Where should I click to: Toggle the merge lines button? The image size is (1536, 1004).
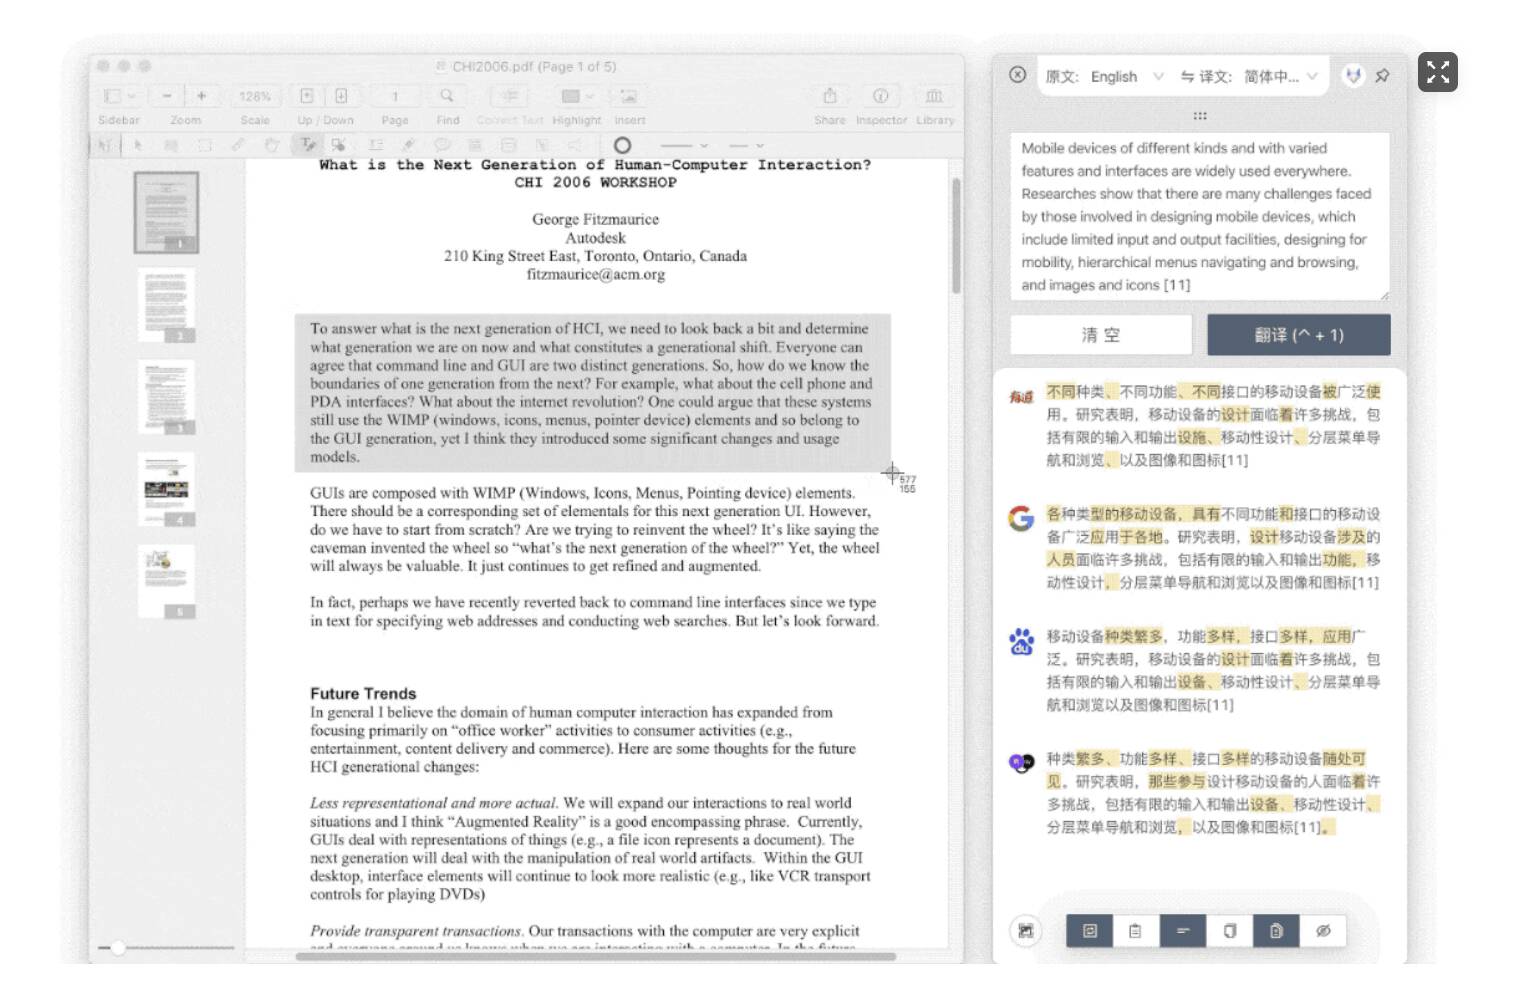pyautogui.click(x=1183, y=931)
